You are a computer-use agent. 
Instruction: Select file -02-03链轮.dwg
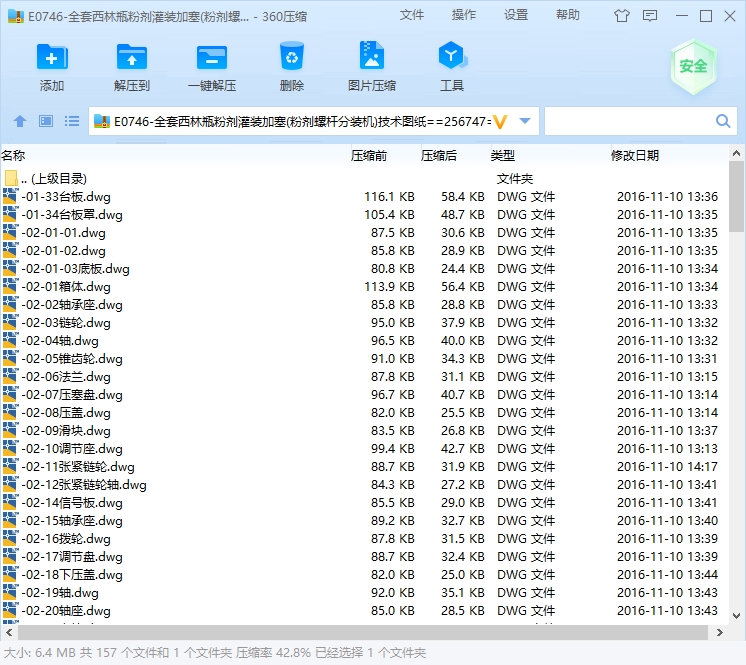tap(66, 323)
